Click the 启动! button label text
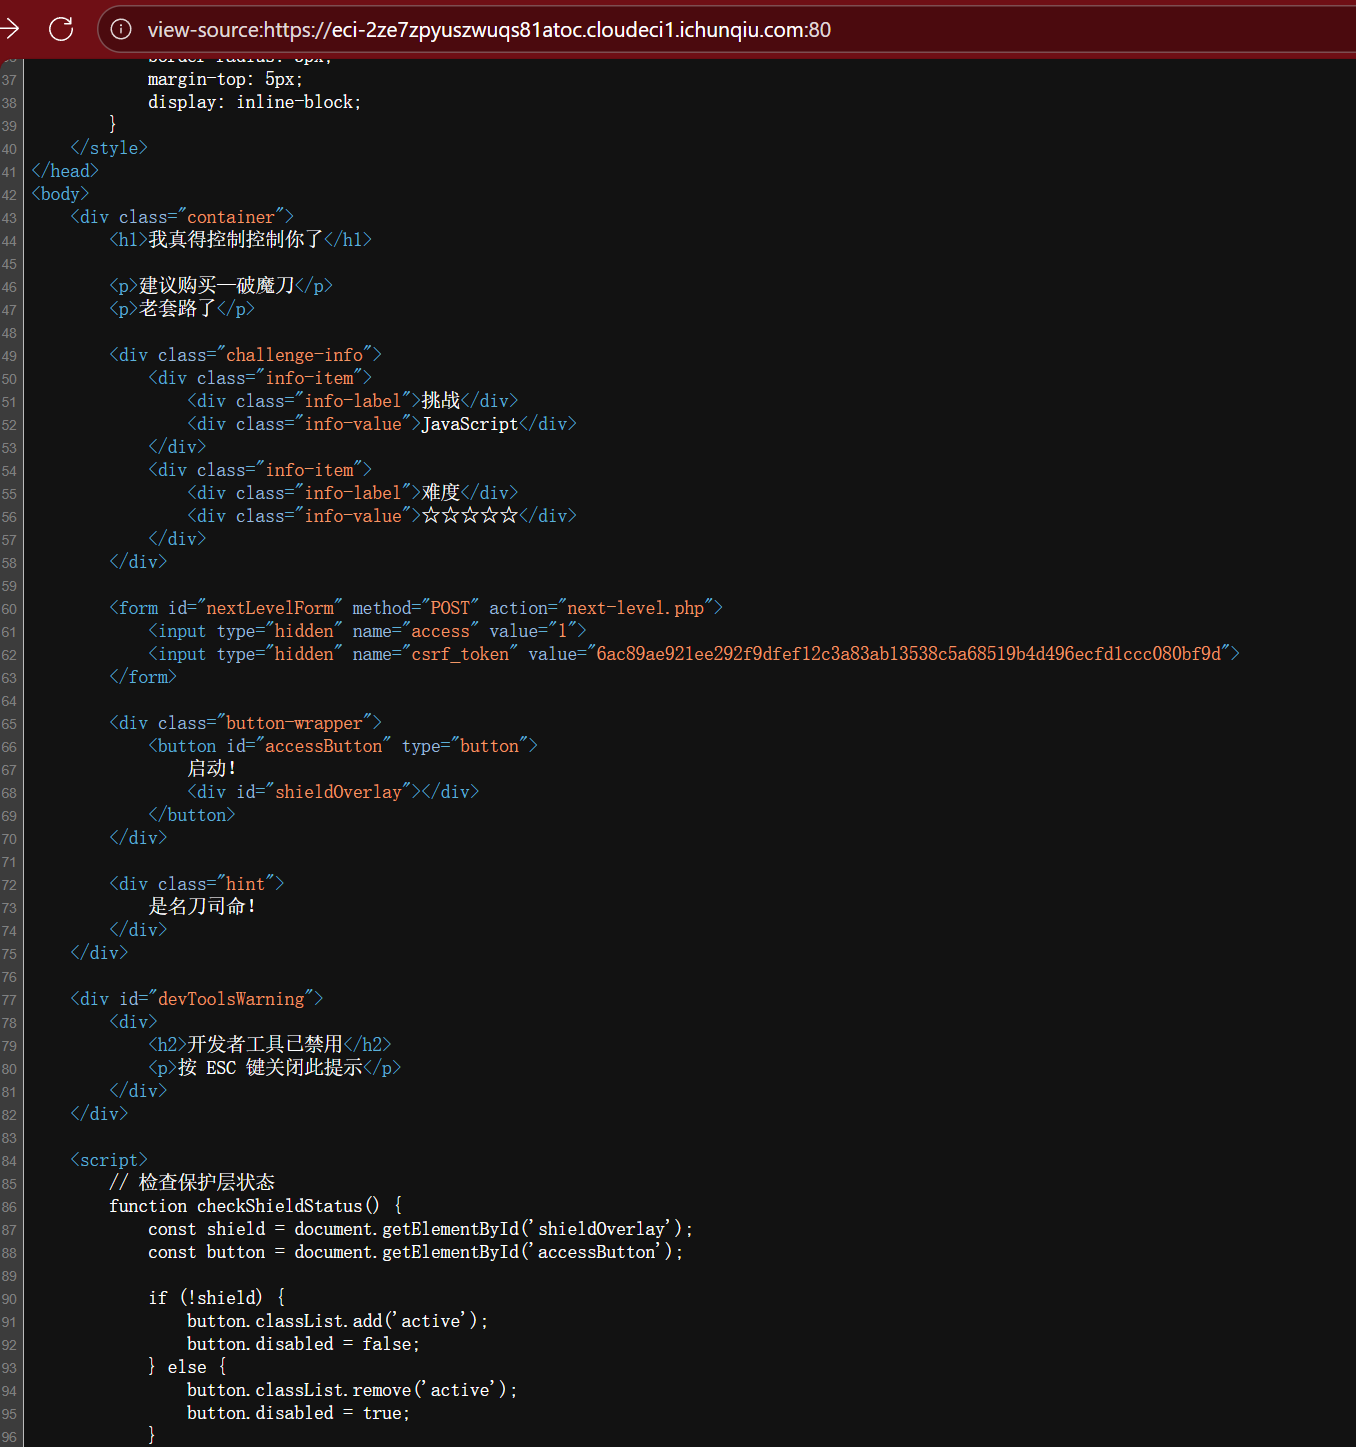Viewport: 1356px width, 1447px height. click(x=212, y=769)
